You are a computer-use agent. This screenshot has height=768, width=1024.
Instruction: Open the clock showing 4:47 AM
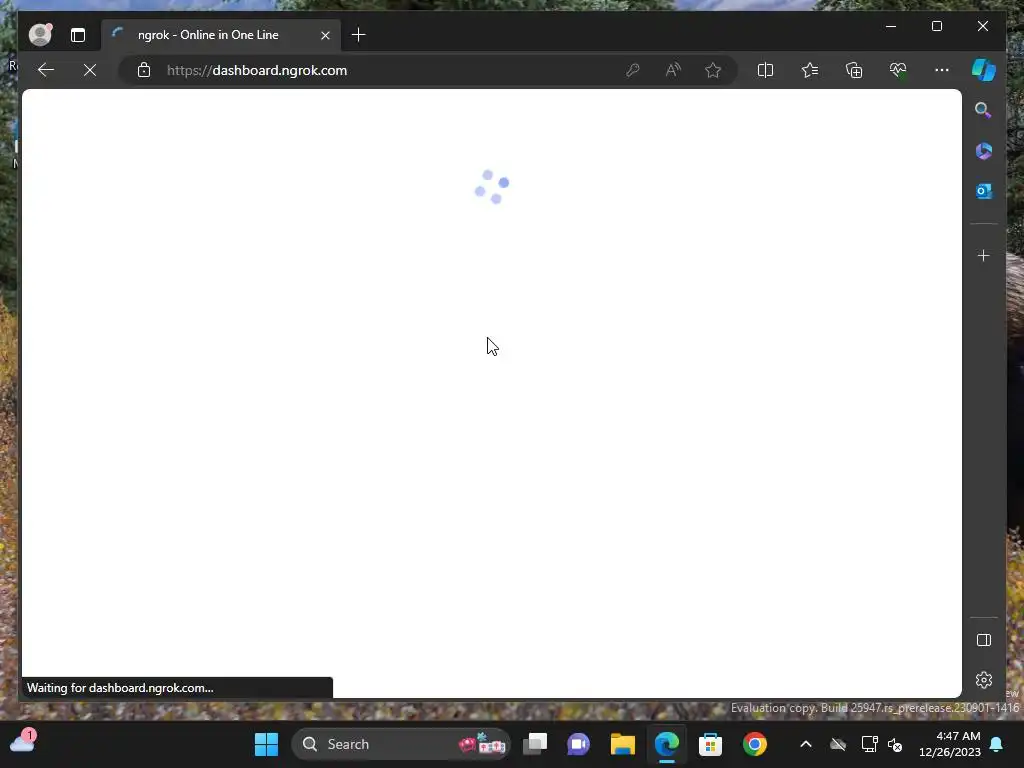click(x=949, y=744)
